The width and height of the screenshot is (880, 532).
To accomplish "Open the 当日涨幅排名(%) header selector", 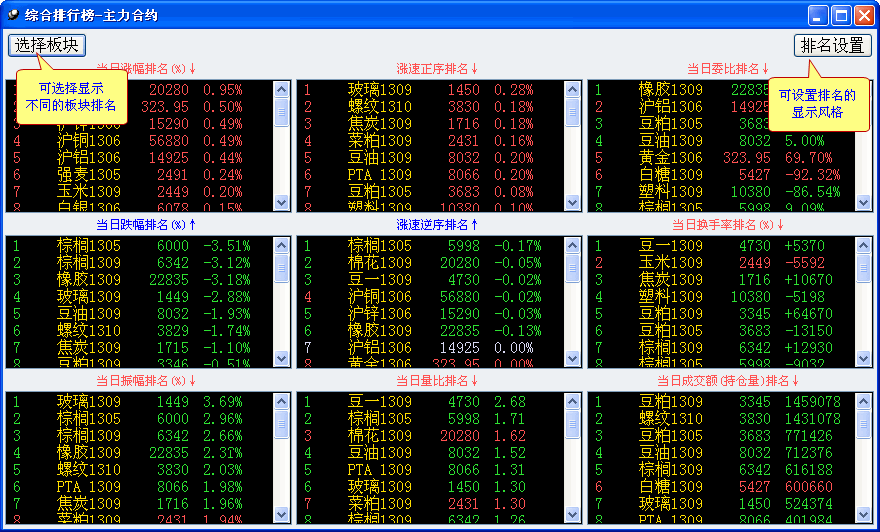I will (146, 69).
